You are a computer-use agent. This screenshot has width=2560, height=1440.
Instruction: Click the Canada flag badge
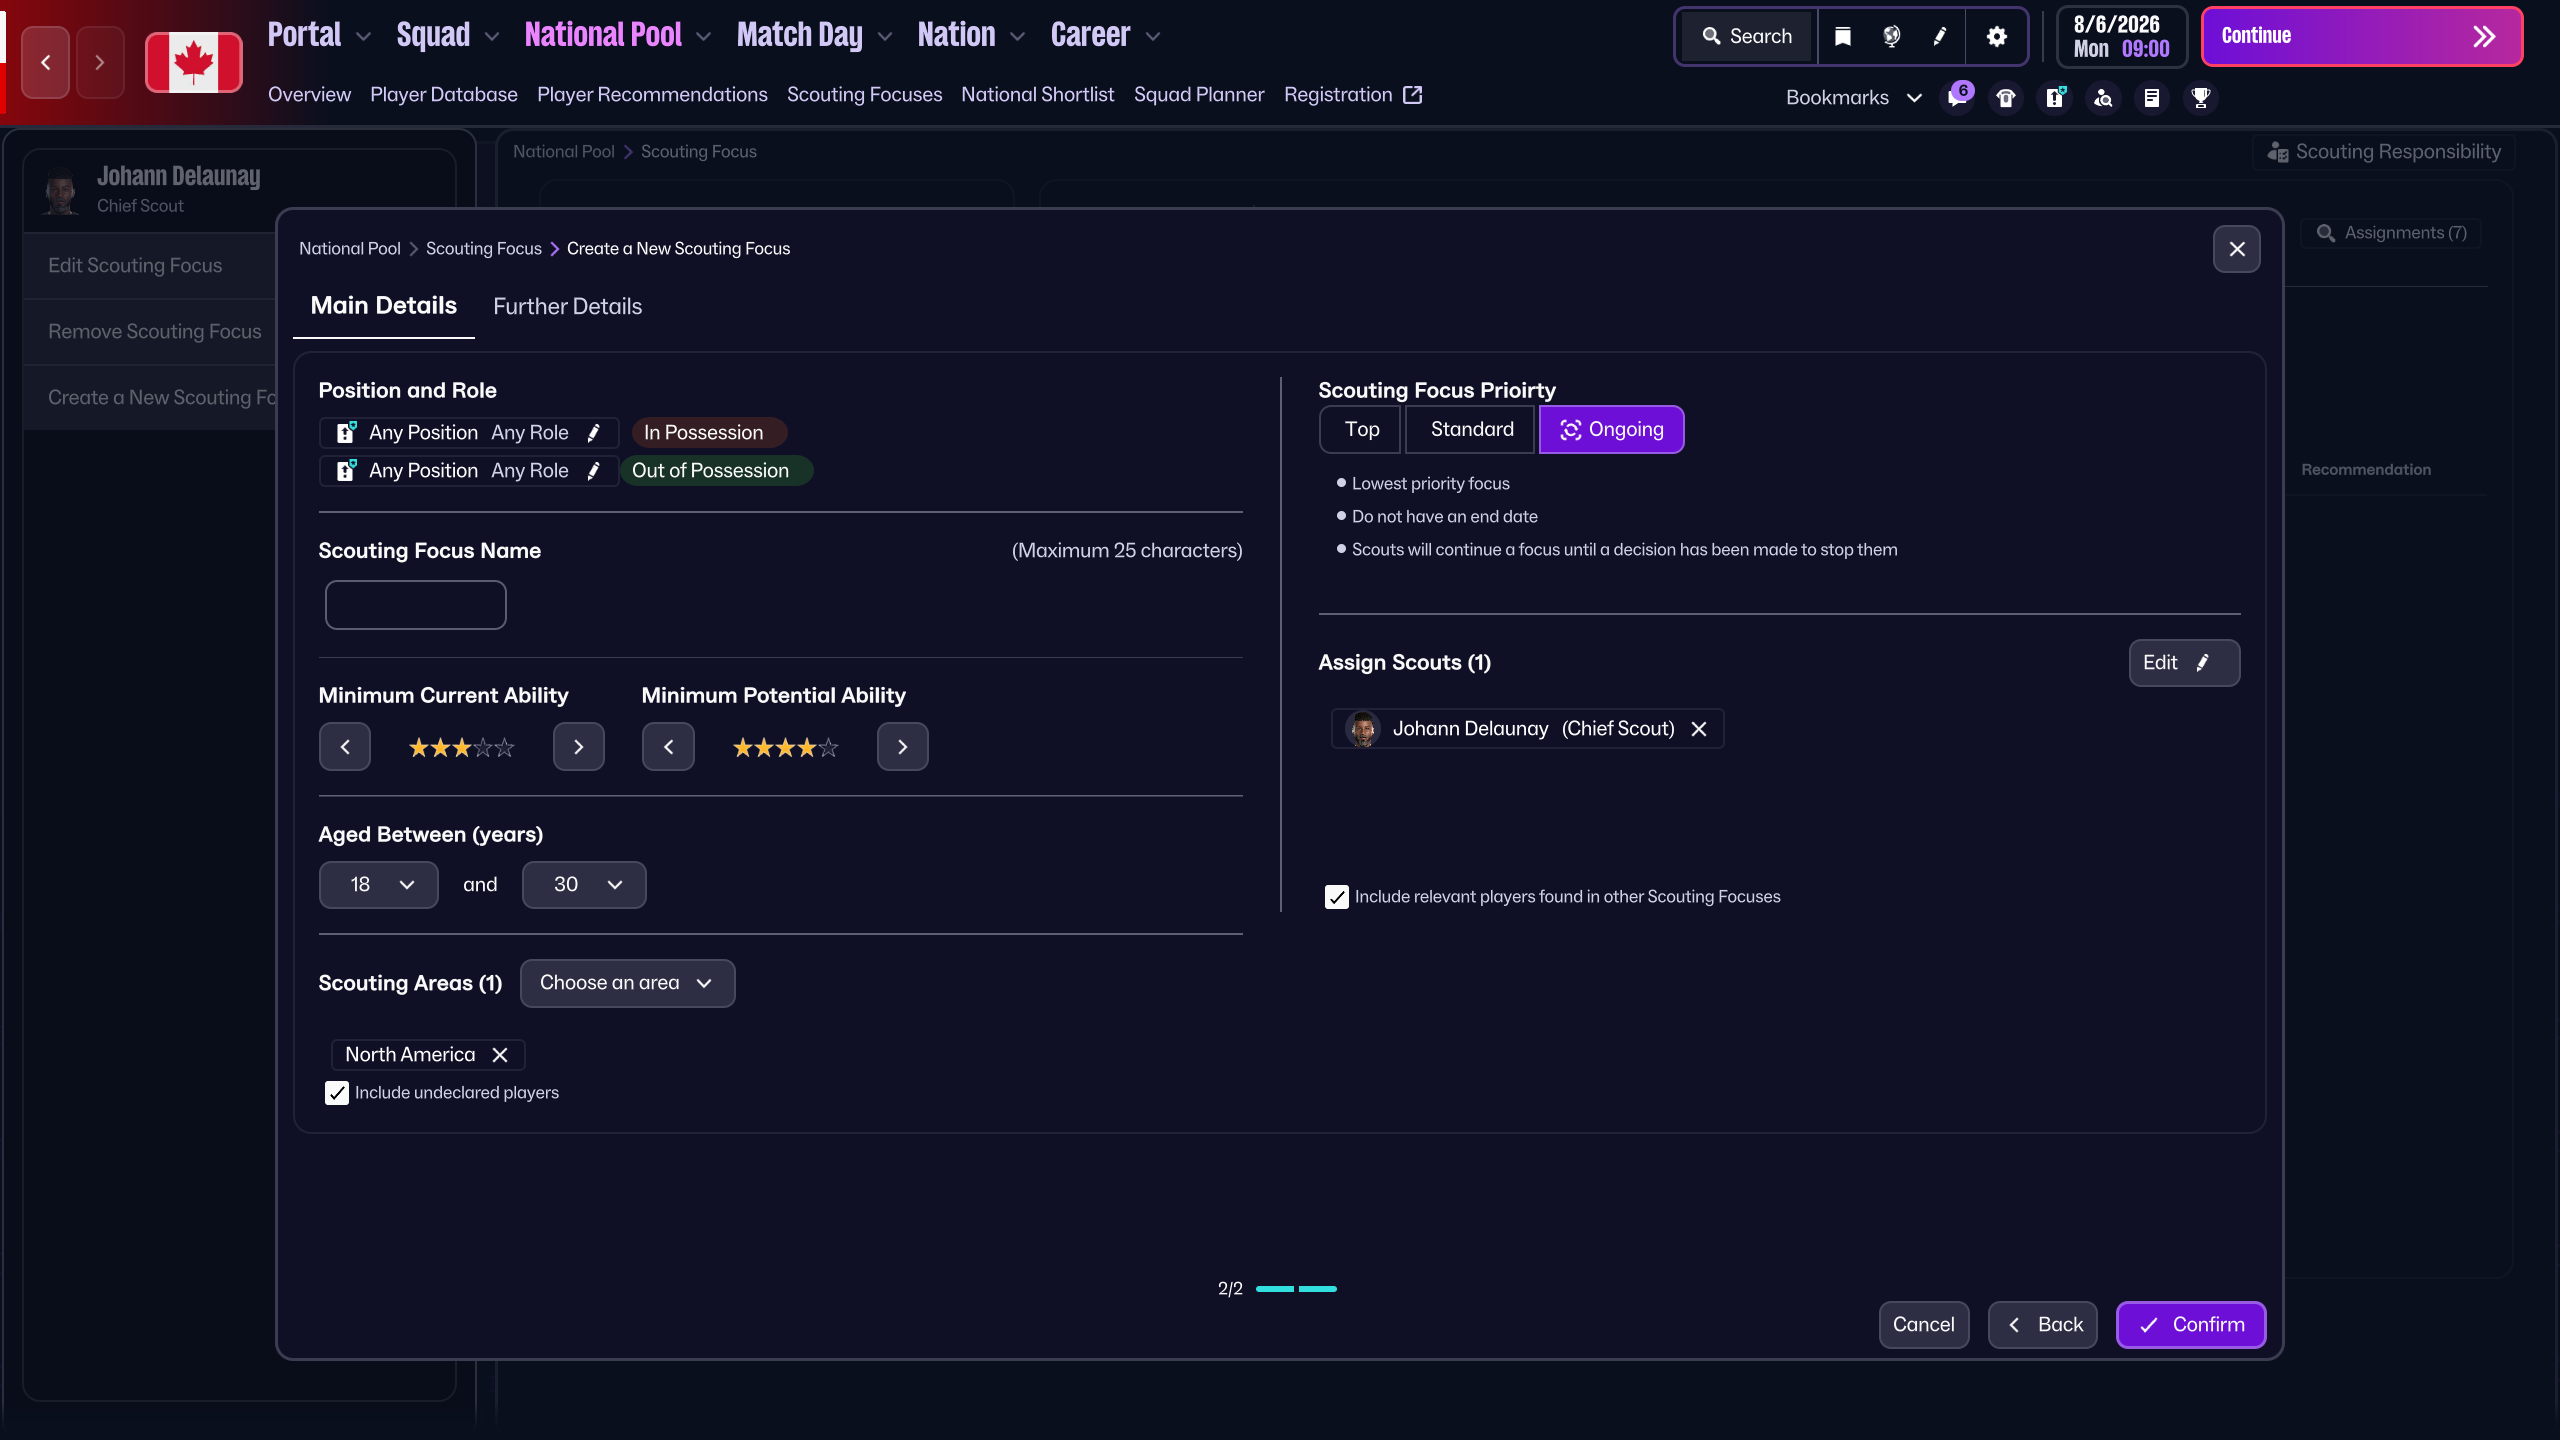pos(194,62)
